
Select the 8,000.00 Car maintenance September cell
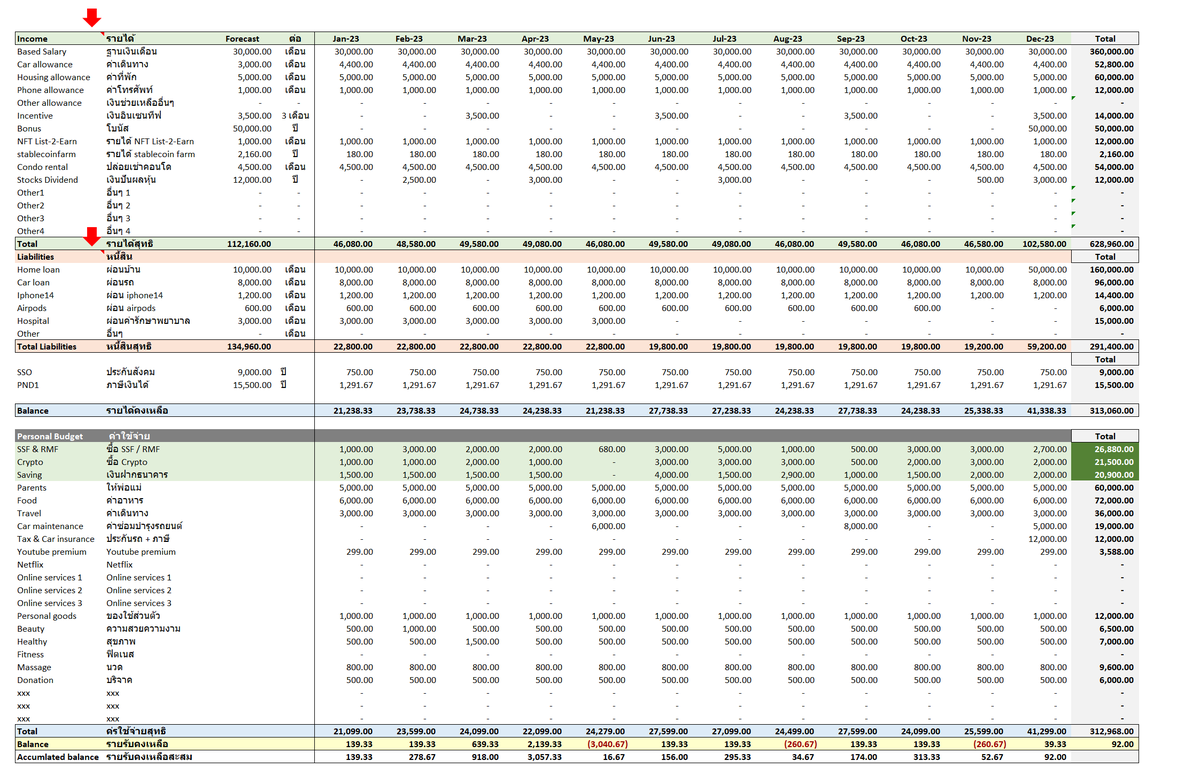point(861,526)
